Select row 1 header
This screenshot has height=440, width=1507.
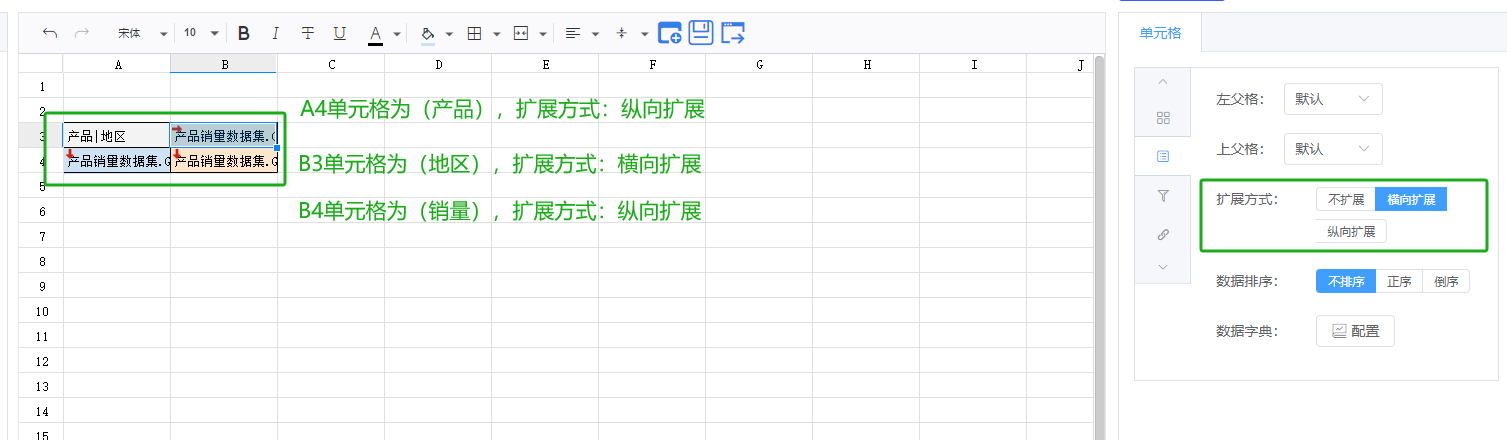pyautogui.click(x=41, y=86)
